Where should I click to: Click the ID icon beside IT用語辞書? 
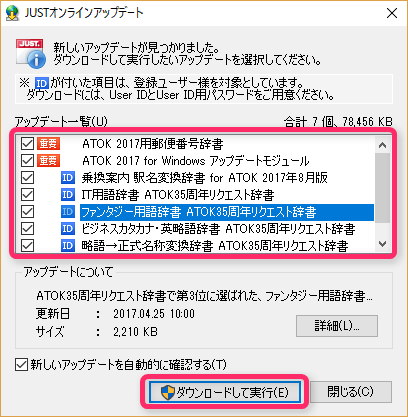(68, 195)
